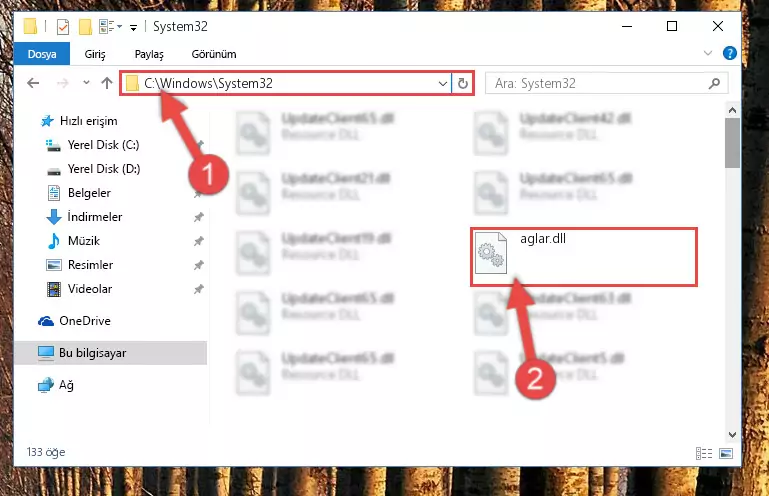Switch to large icons view layout
Image resolution: width=769 pixels, height=496 pixels.
point(726,453)
